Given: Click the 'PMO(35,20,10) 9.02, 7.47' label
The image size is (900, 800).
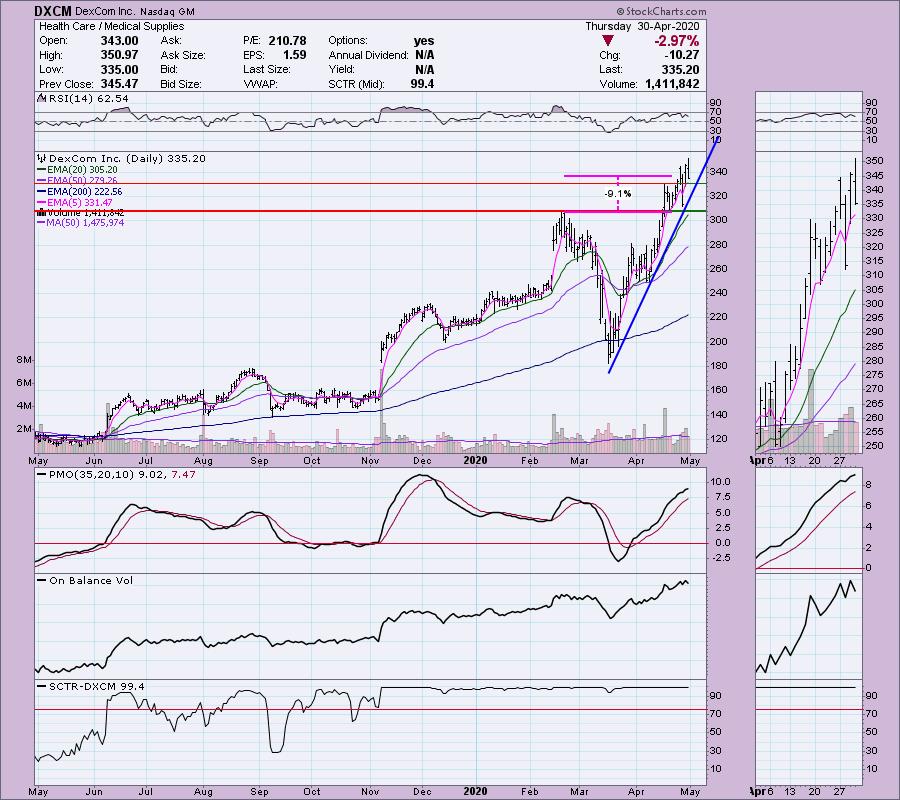Looking at the screenshot, I should [x=122, y=475].
